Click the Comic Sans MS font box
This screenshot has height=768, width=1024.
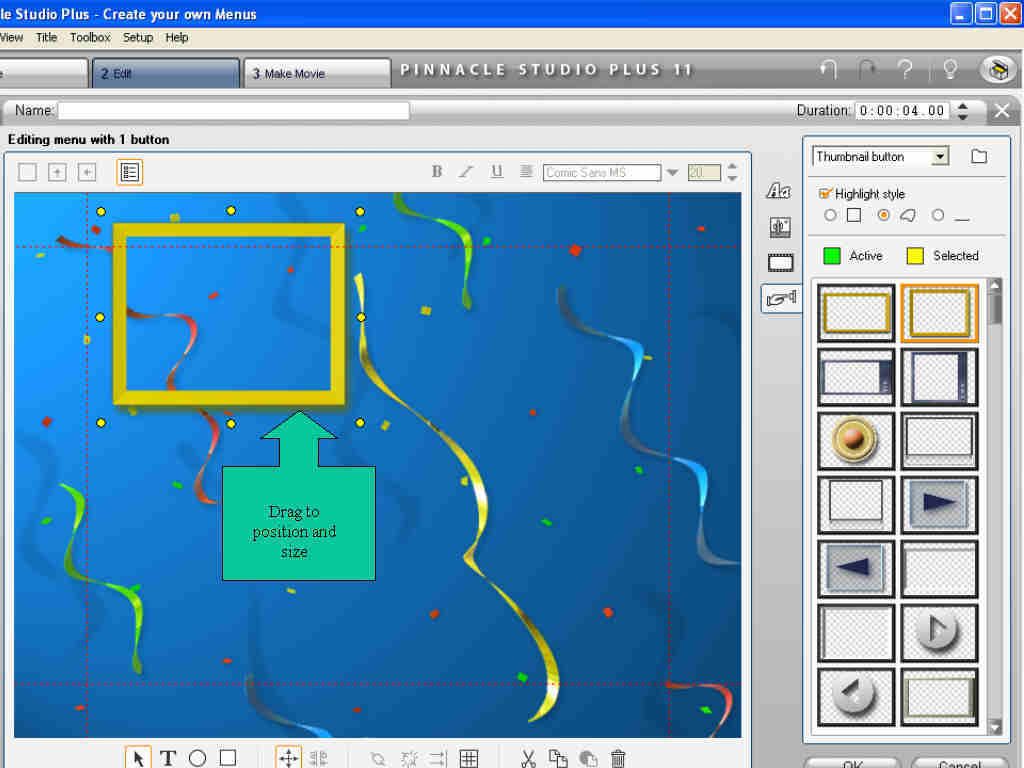pos(601,172)
